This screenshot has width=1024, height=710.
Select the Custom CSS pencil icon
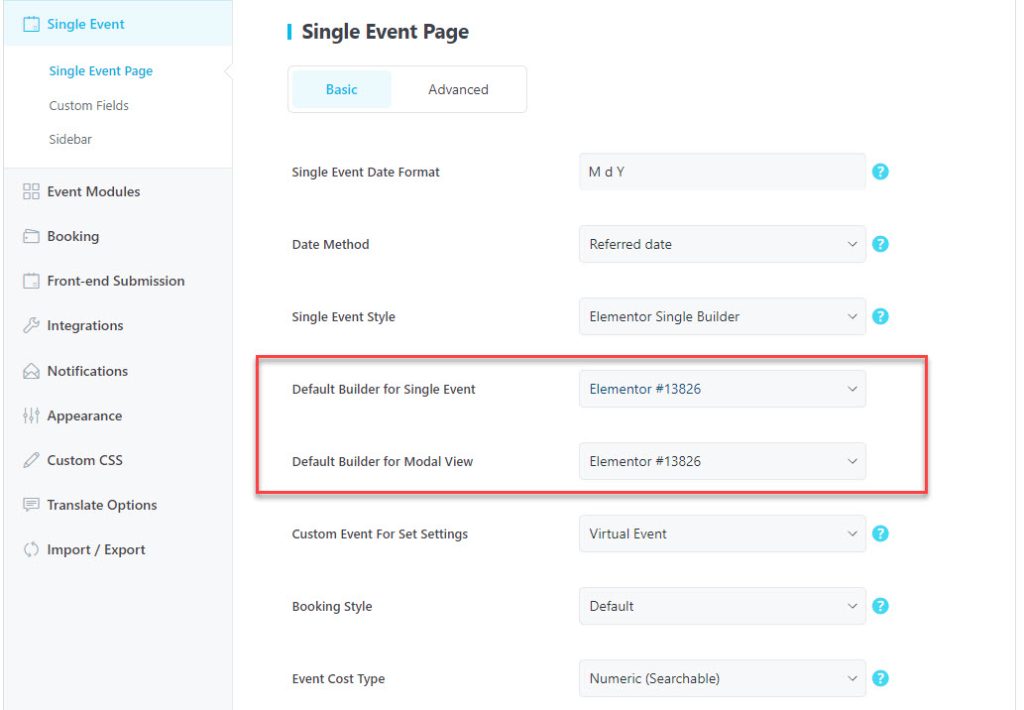tap(31, 460)
